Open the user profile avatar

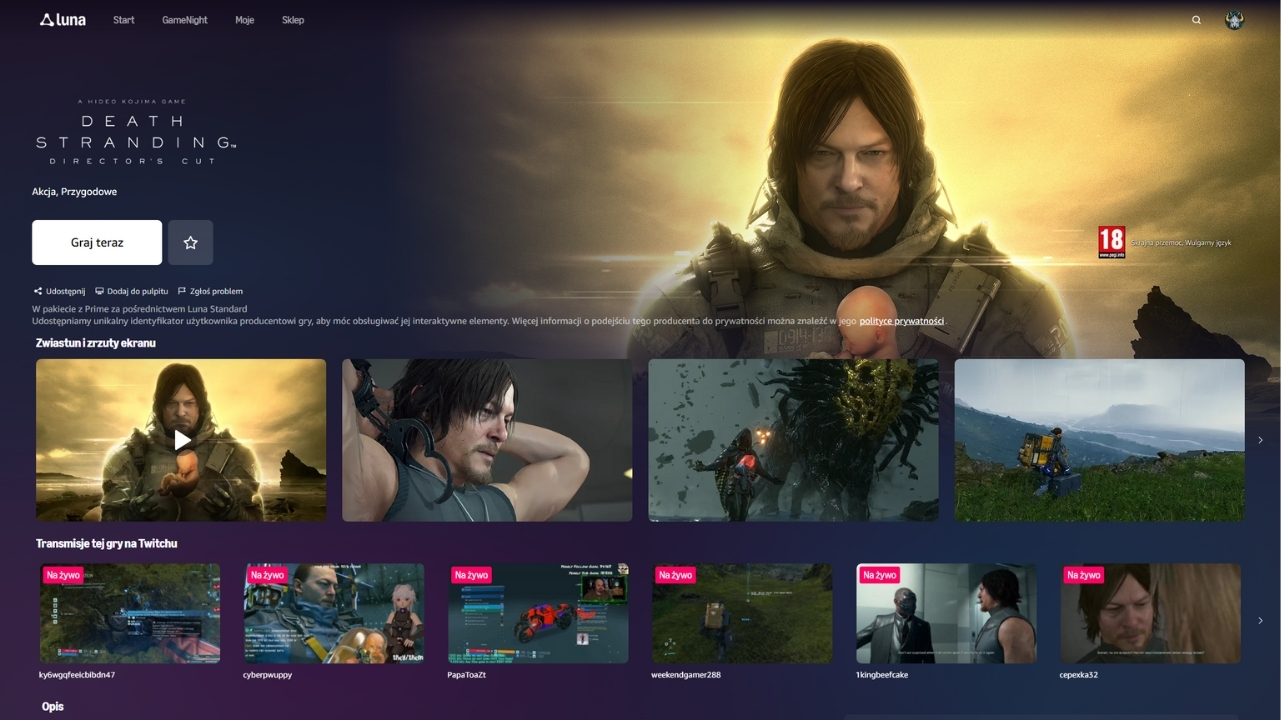pos(1234,20)
